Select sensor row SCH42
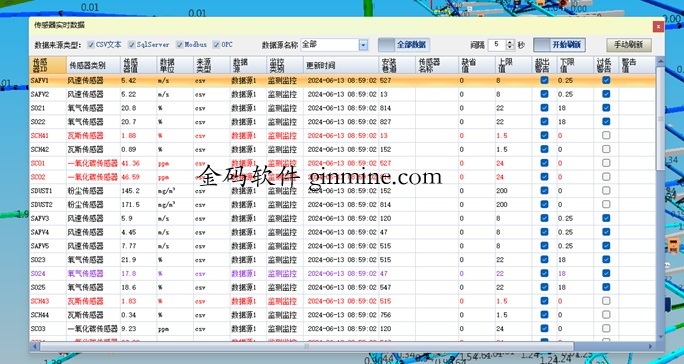The height and width of the screenshot is (364, 684). [342, 149]
